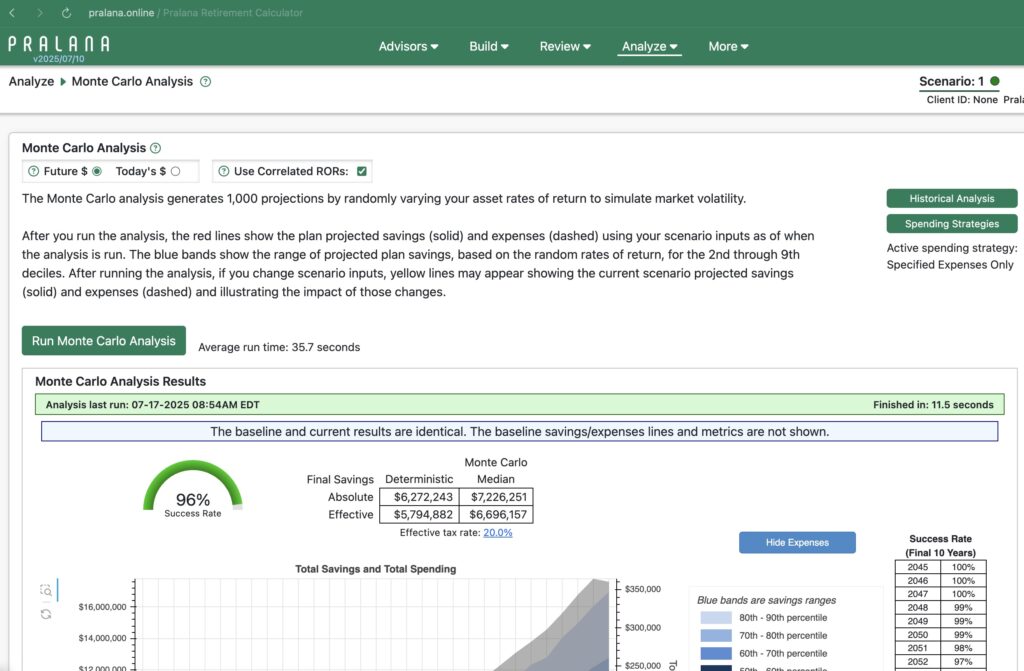Click the Client ID: None text
This screenshot has width=1024, height=671.
tap(962, 100)
